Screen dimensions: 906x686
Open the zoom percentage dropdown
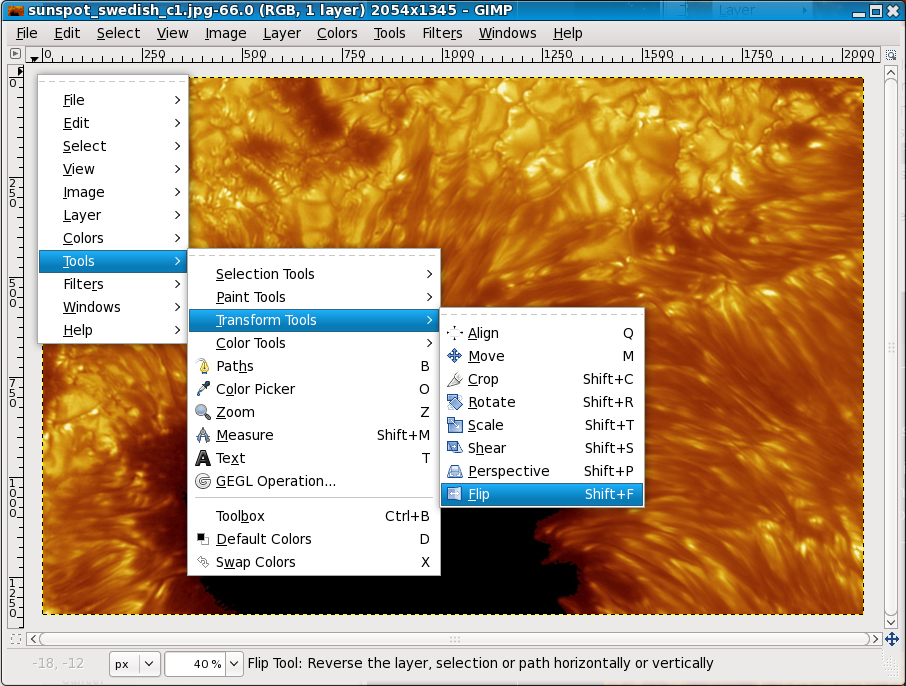pos(204,663)
